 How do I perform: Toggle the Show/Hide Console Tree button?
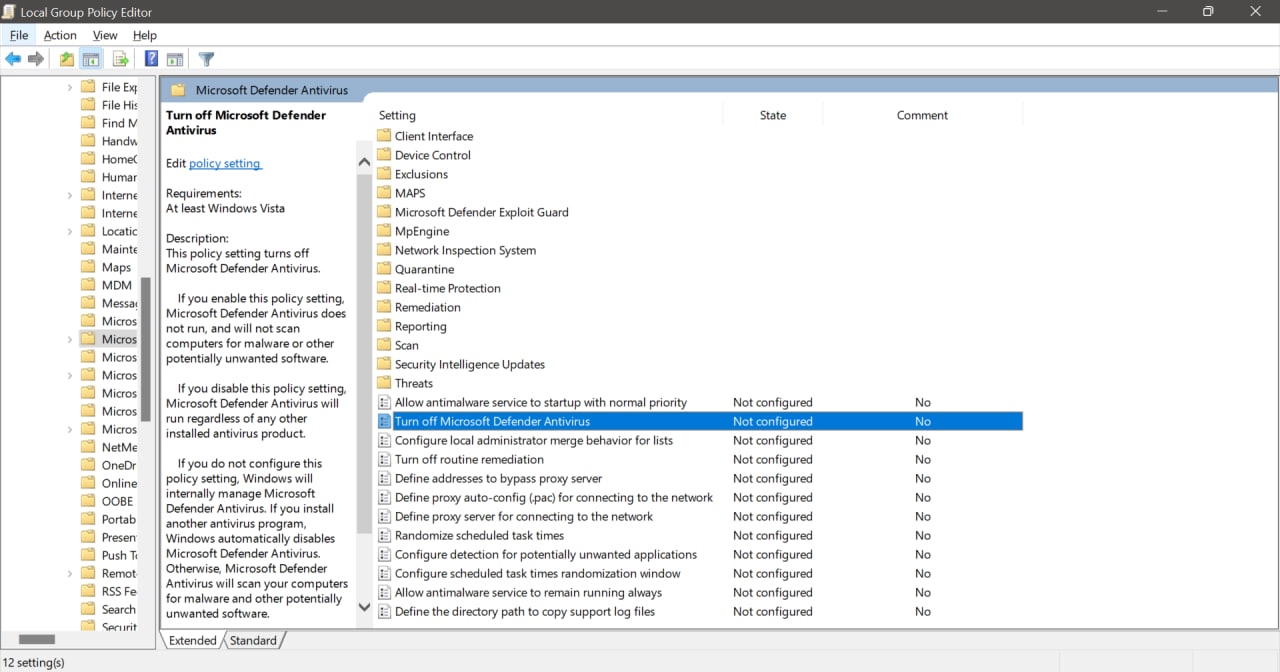91,59
